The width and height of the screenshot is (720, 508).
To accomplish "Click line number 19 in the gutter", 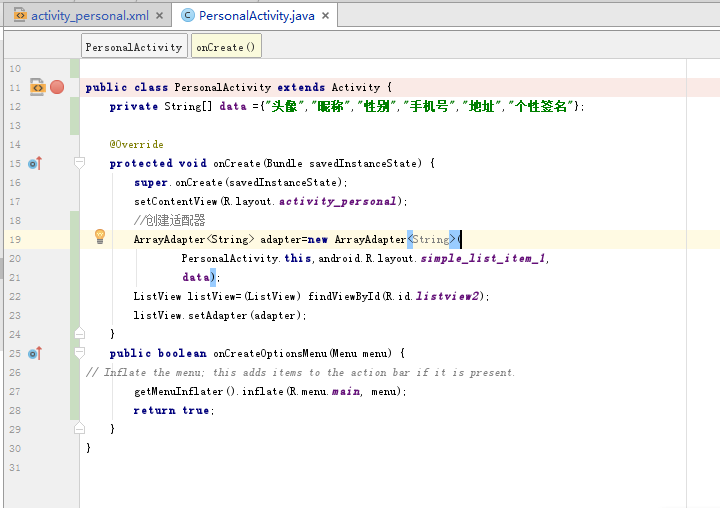I will 15,239.
